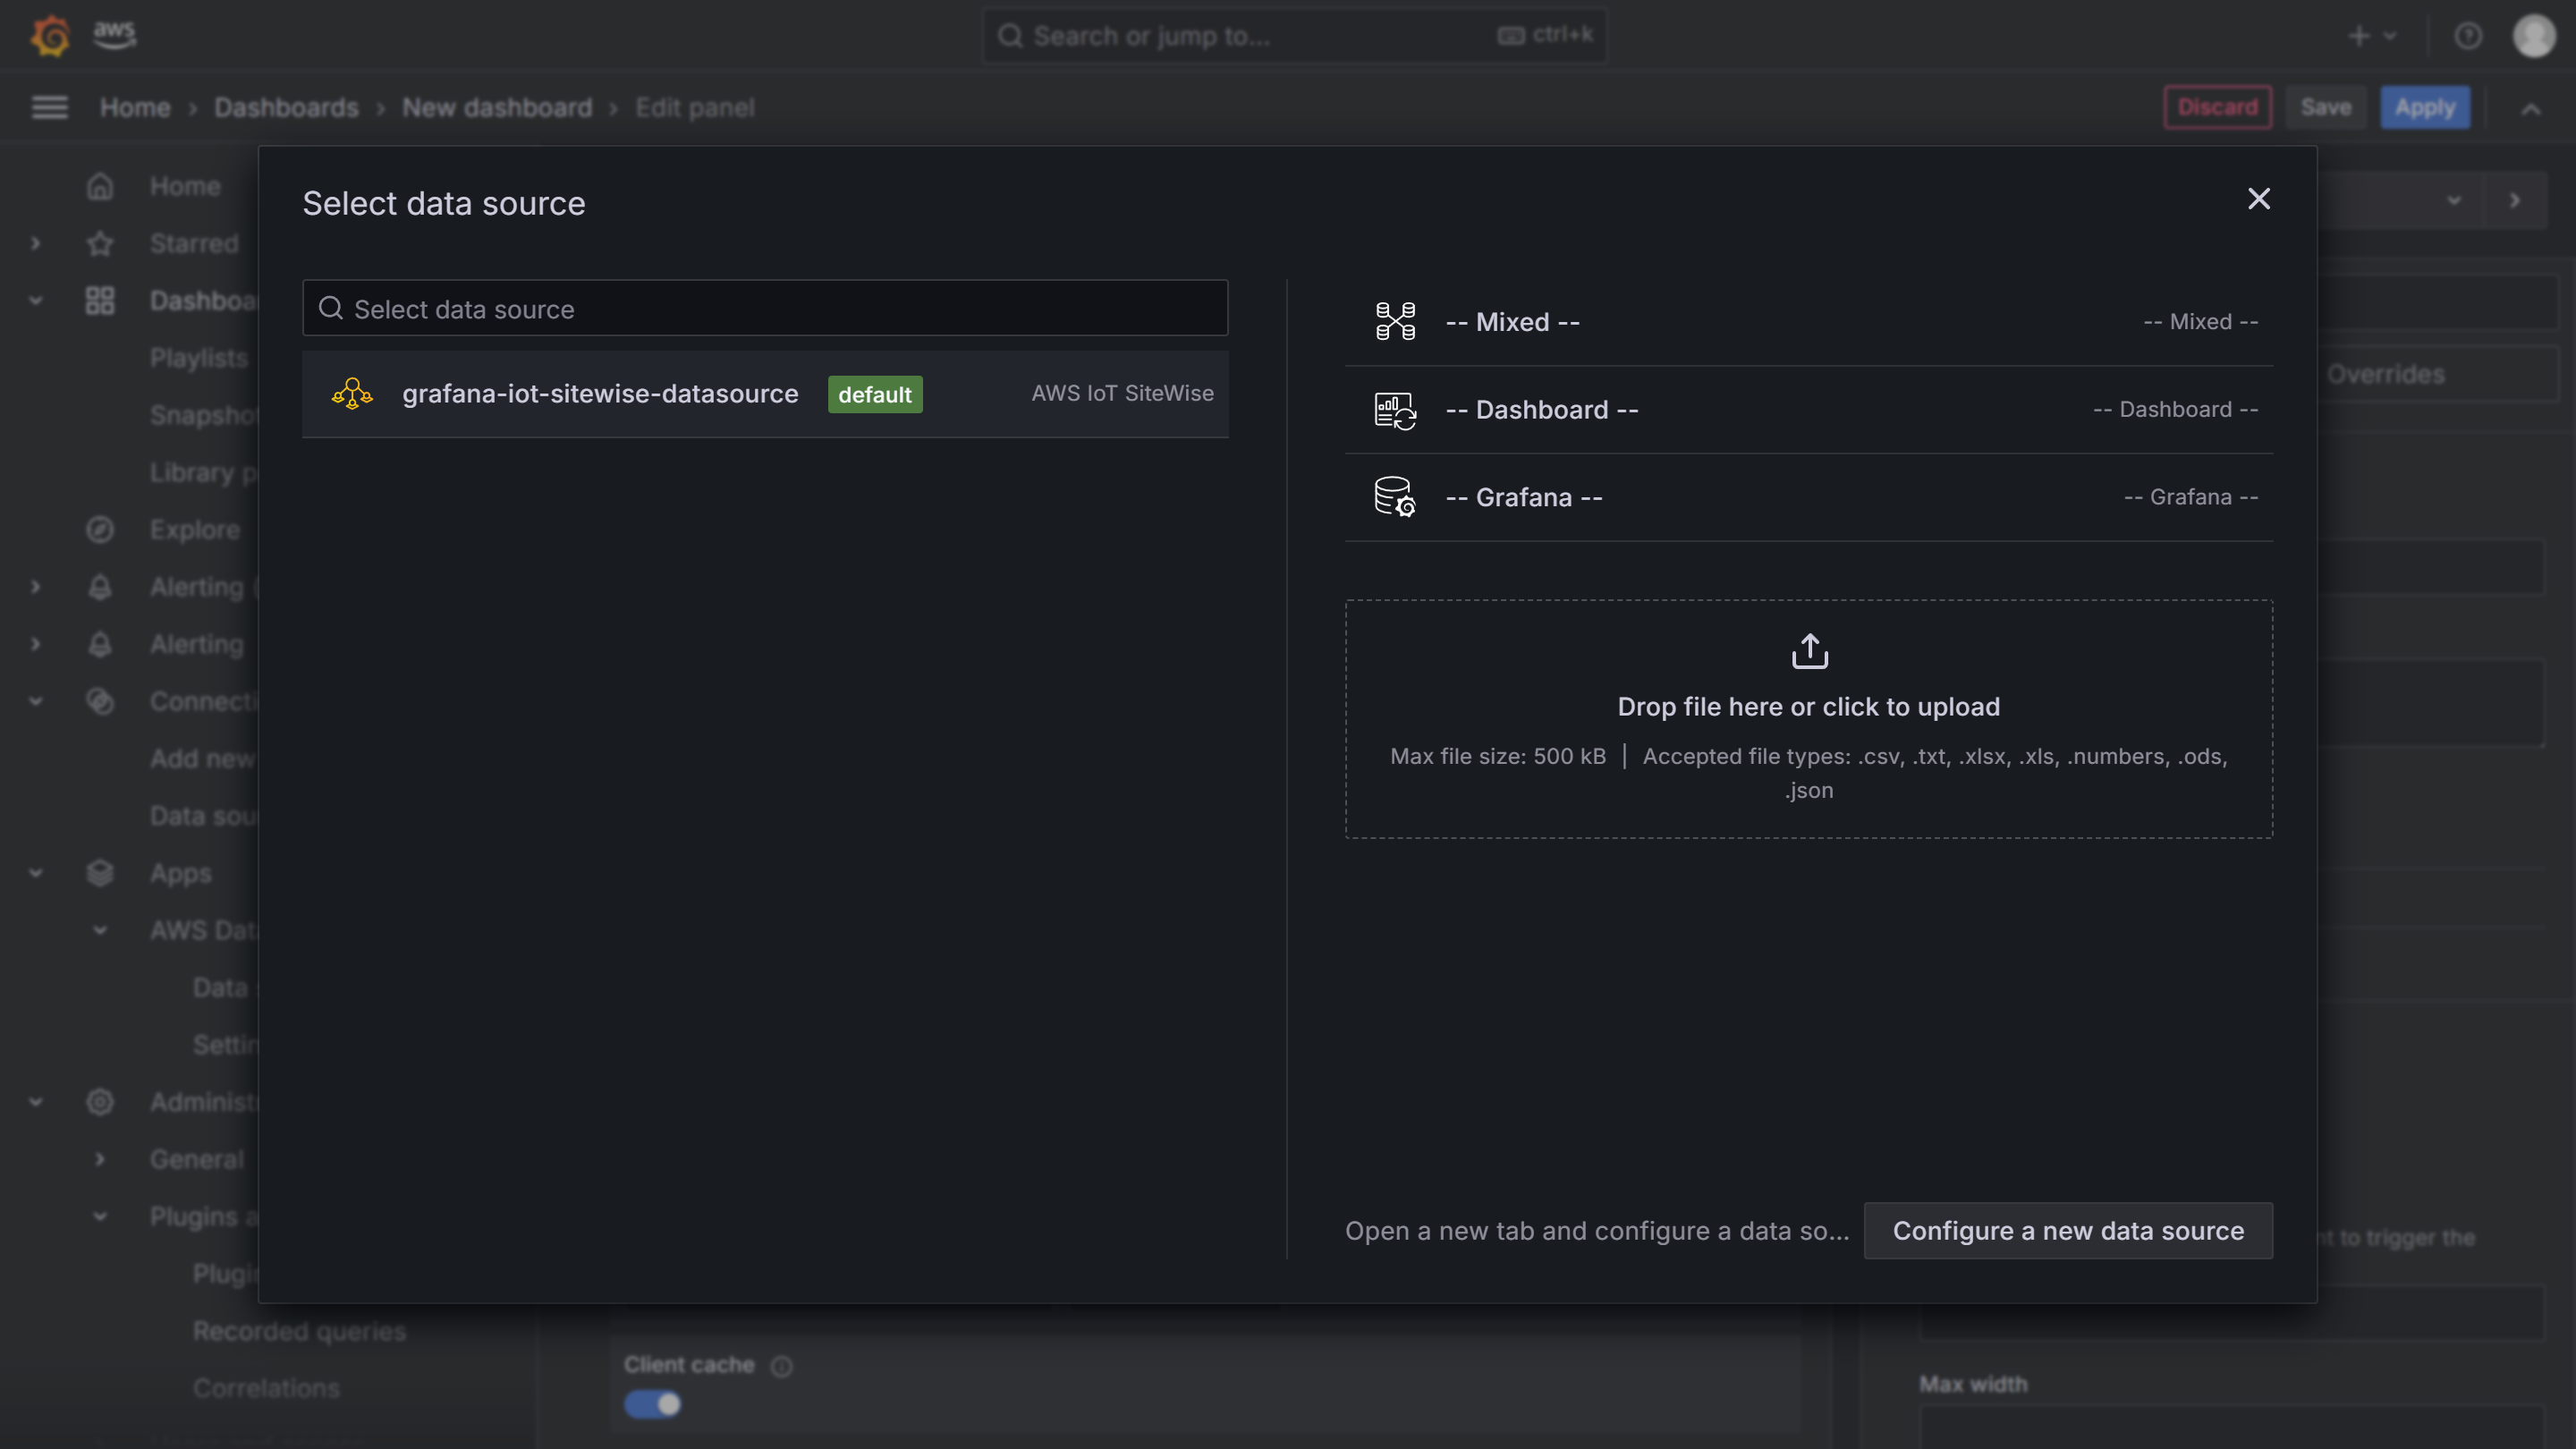This screenshot has width=2576, height=1449.
Task: Click Drop file here or click to upload
Action: (x=1808, y=707)
